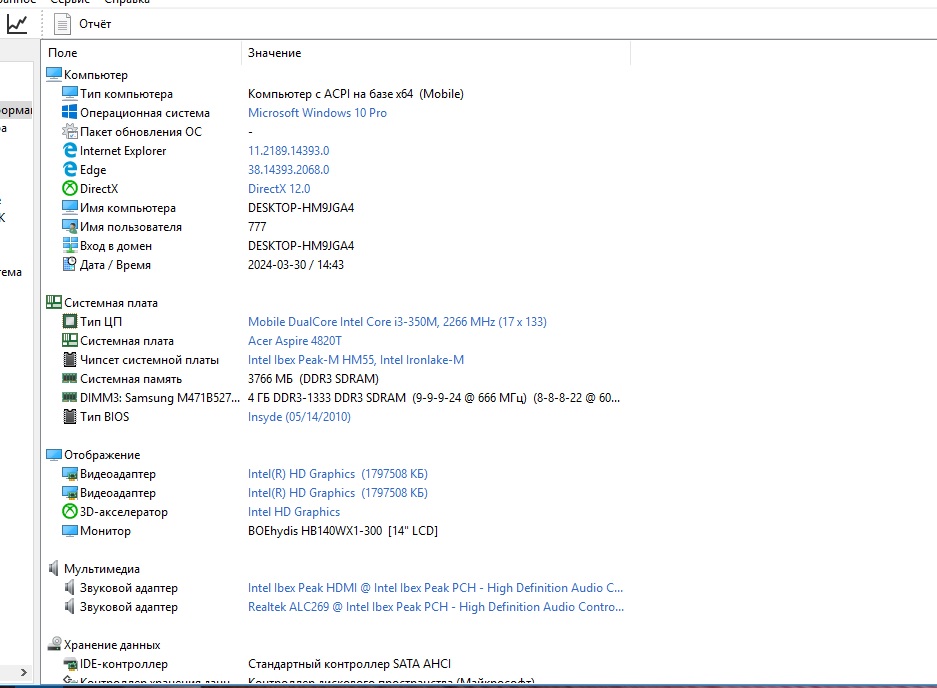Screen dimensions: 937x688
Task: Click the Edge browser icon
Action: pos(70,170)
